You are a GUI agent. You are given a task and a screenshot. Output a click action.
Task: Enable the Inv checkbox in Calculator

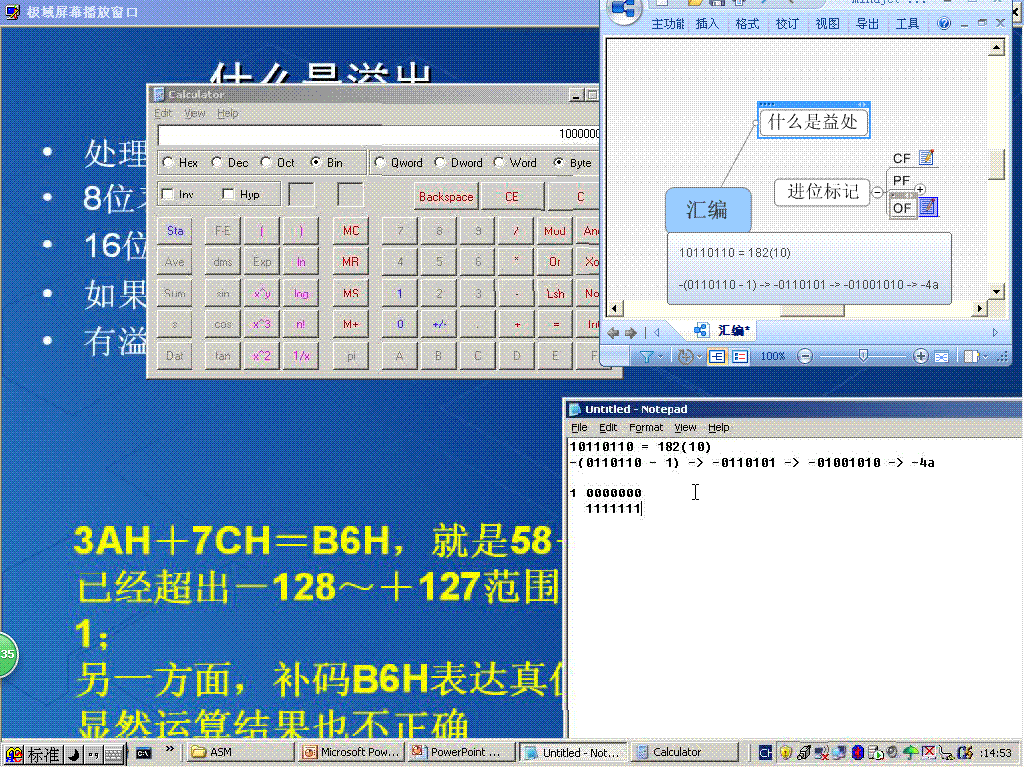[168, 194]
